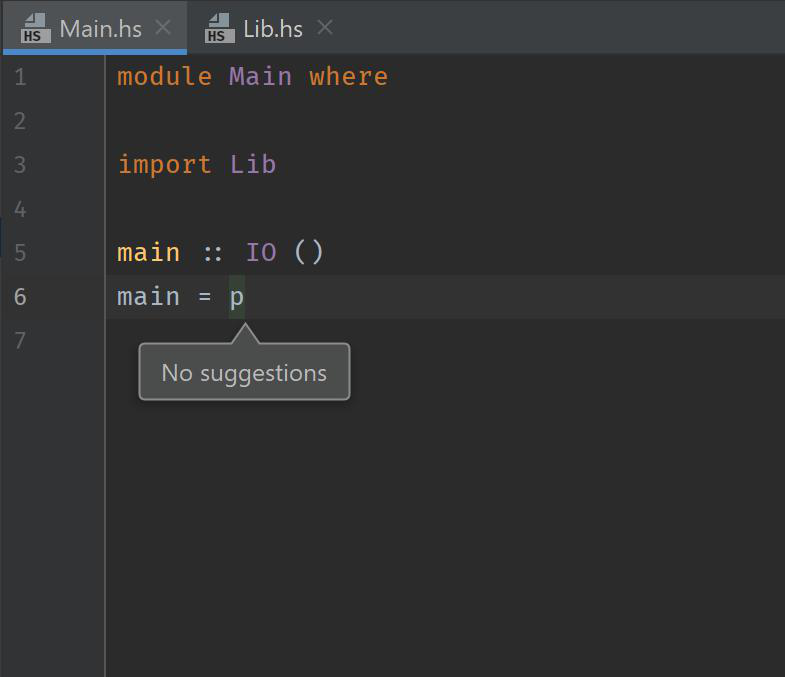Viewport: 785px width, 677px height.
Task: Click the 'import' keyword on line 3
Action: [x=164, y=165]
